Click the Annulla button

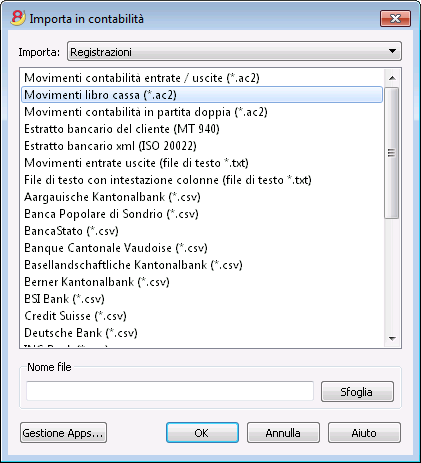pyautogui.click(x=283, y=433)
